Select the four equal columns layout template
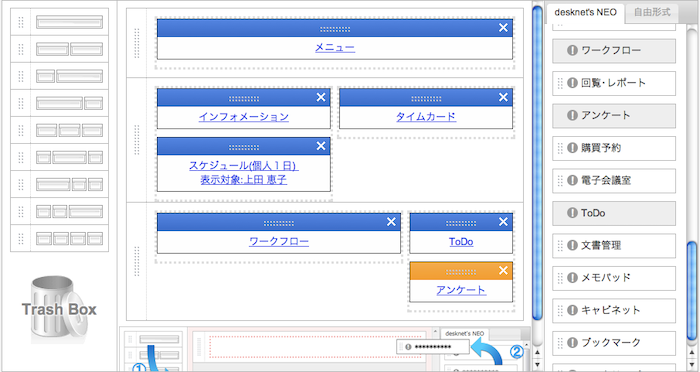700x372 pixels. 69,238
